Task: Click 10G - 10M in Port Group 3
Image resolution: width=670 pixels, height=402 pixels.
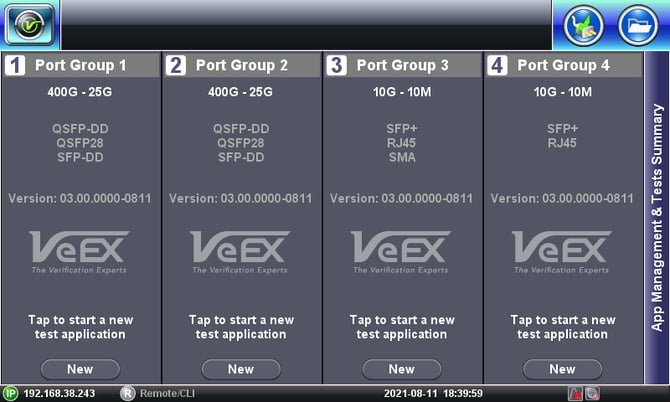Action: (402, 92)
